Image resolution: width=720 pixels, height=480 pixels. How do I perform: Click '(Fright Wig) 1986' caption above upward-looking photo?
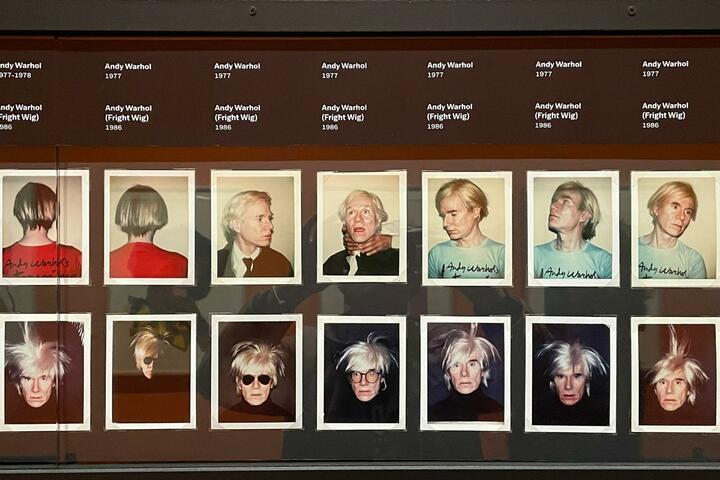557,120
